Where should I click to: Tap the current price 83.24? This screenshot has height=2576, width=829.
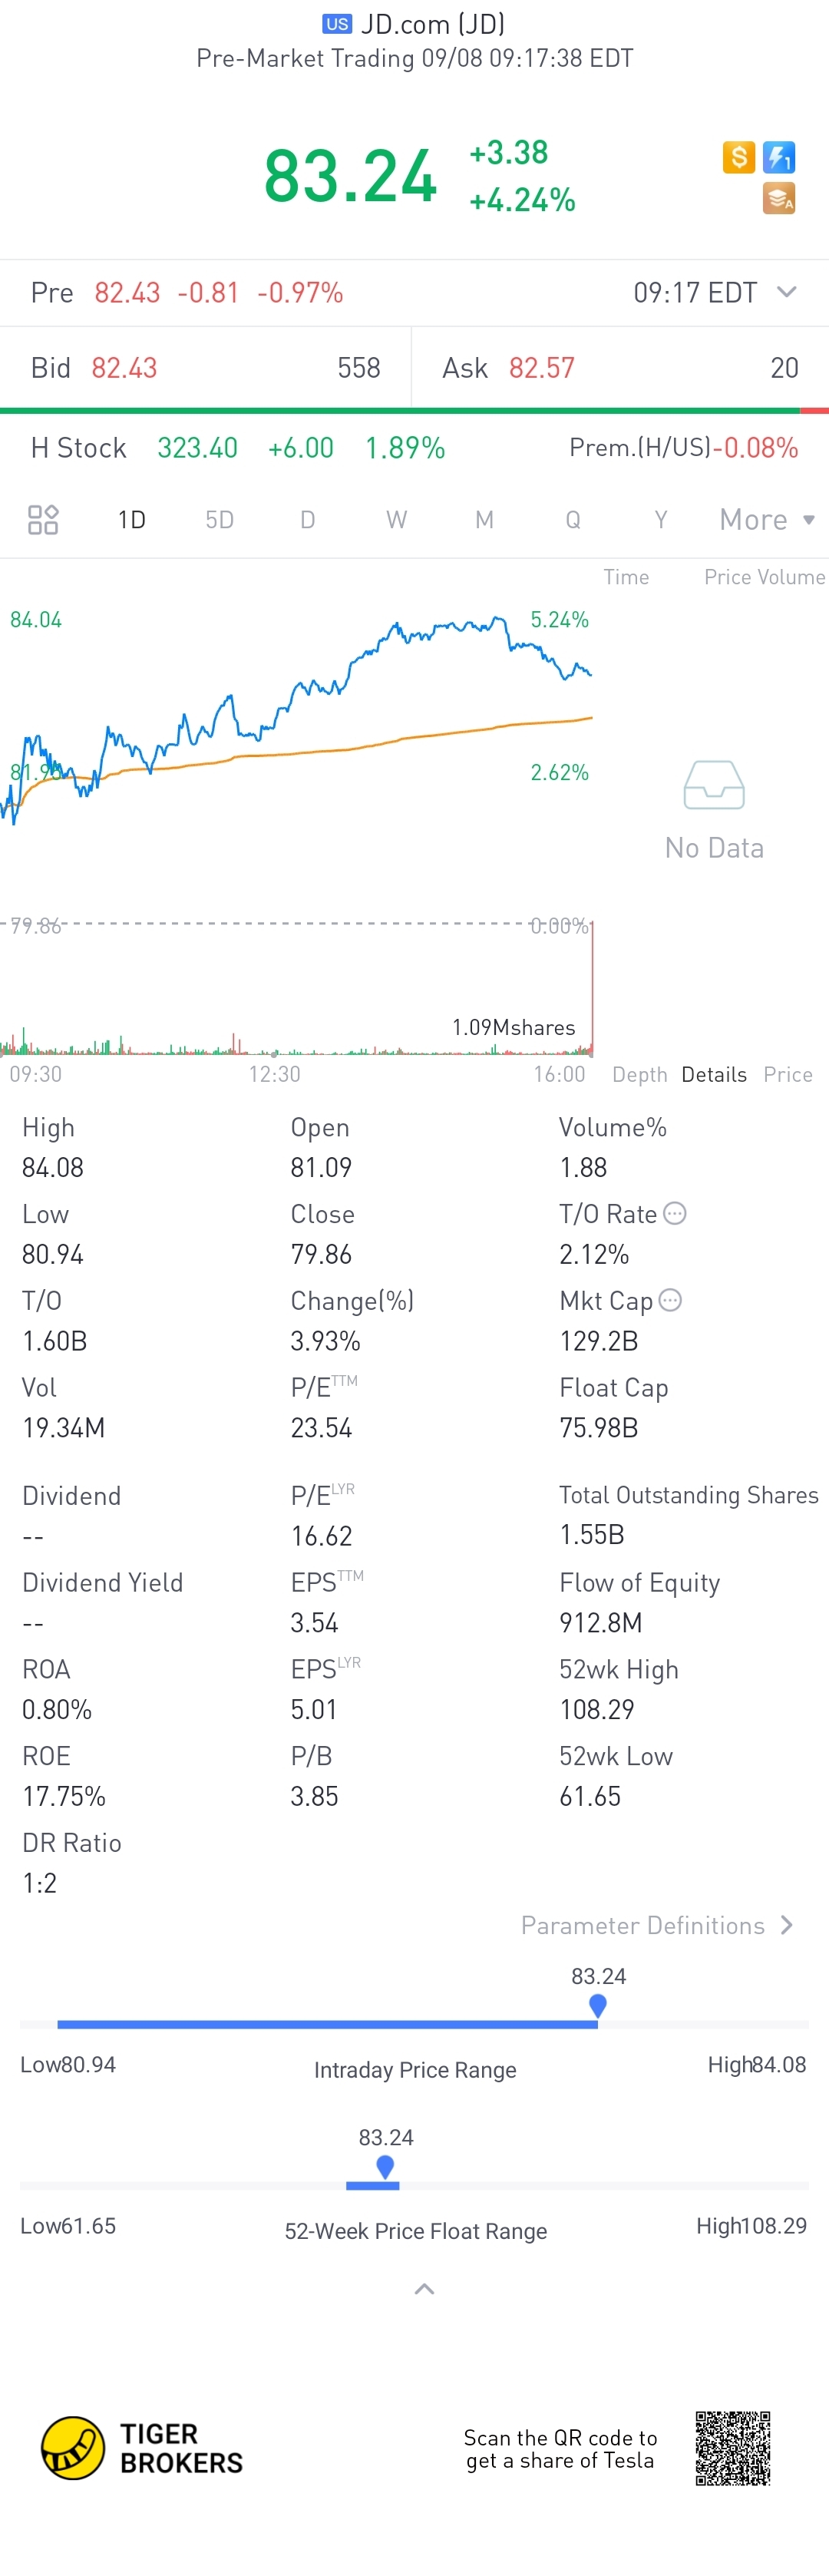pyautogui.click(x=350, y=176)
